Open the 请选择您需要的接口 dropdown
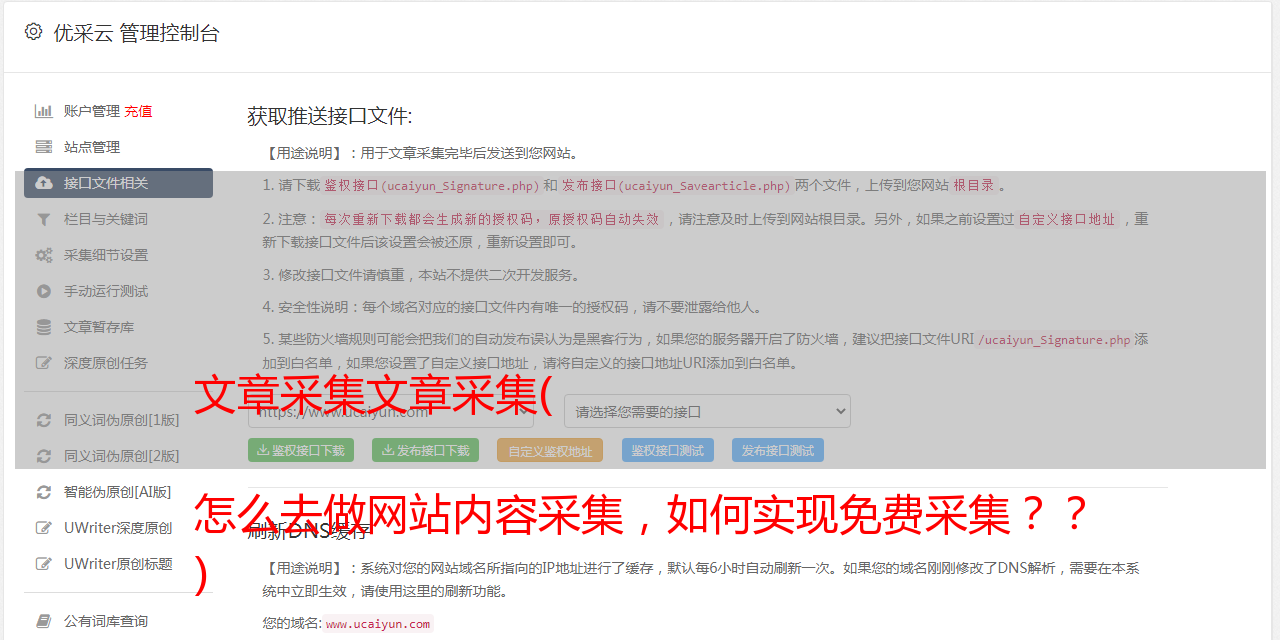The height and width of the screenshot is (640, 1280). [707, 411]
